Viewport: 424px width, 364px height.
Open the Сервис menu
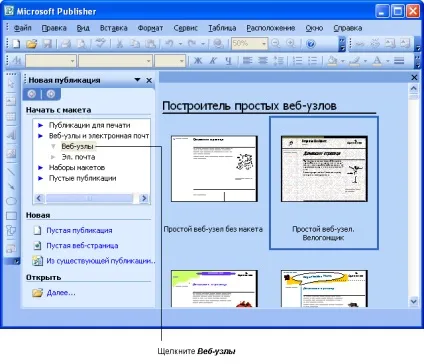coord(186,28)
